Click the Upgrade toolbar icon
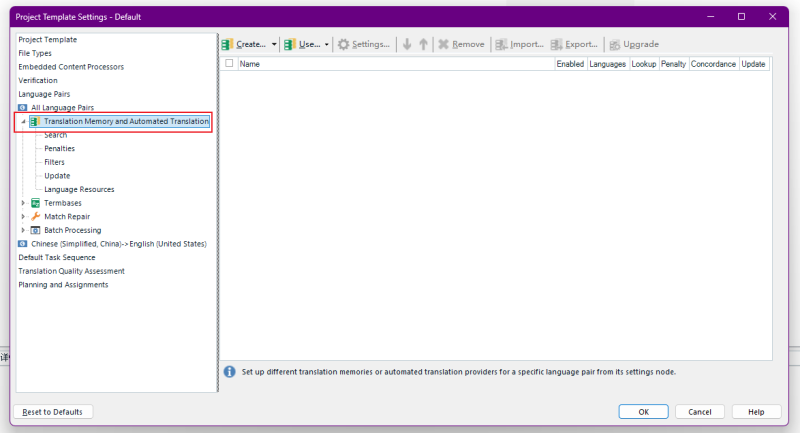The image size is (800, 433). [x=615, y=45]
